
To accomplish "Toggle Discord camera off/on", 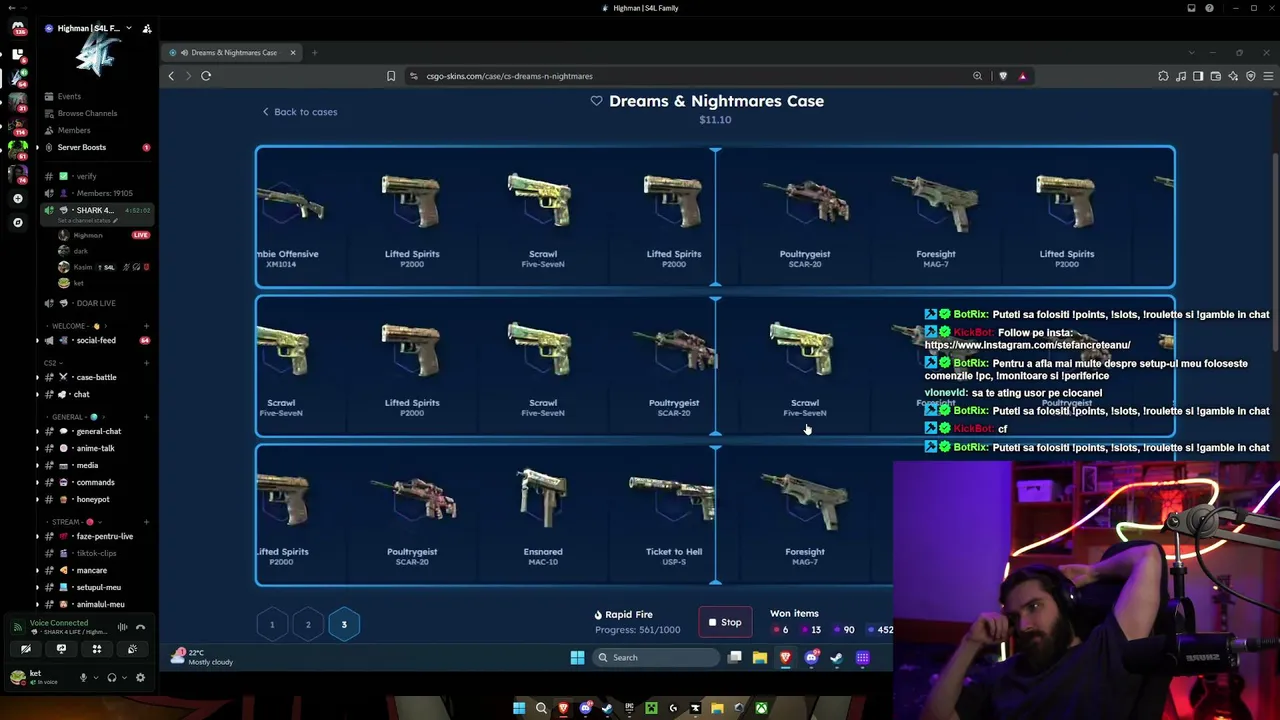I will tap(26, 650).
